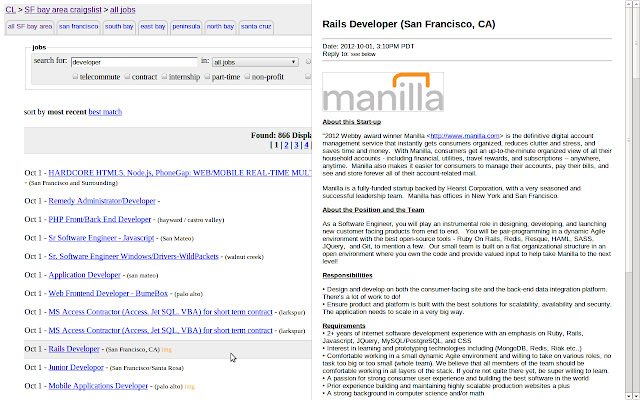Click the img tag beside Mobile Applications Developer
Viewport: 640px width, 400px height.
189,386
